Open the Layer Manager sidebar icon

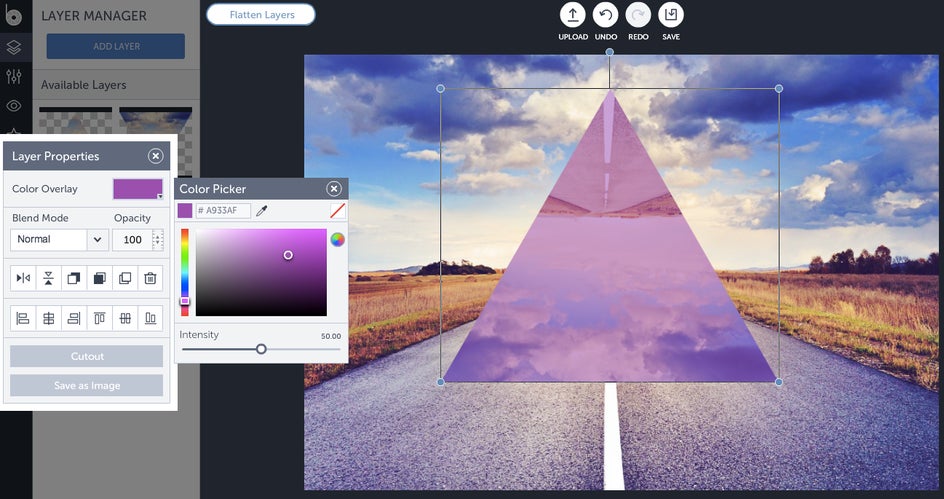pos(13,47)
